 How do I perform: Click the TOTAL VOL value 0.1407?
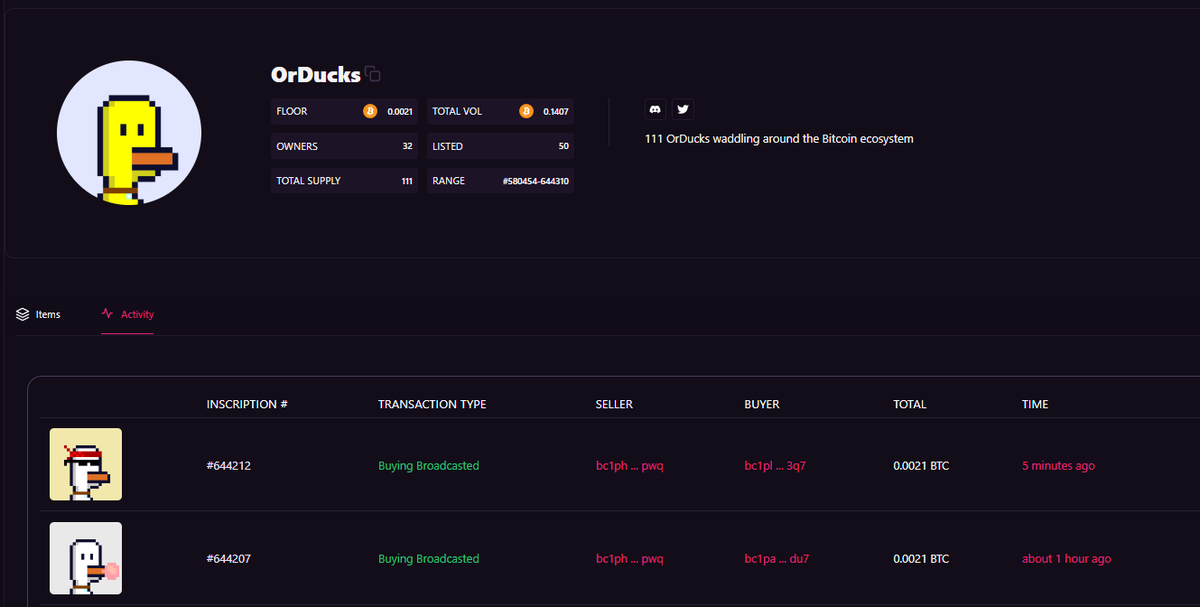click(555, 111)
